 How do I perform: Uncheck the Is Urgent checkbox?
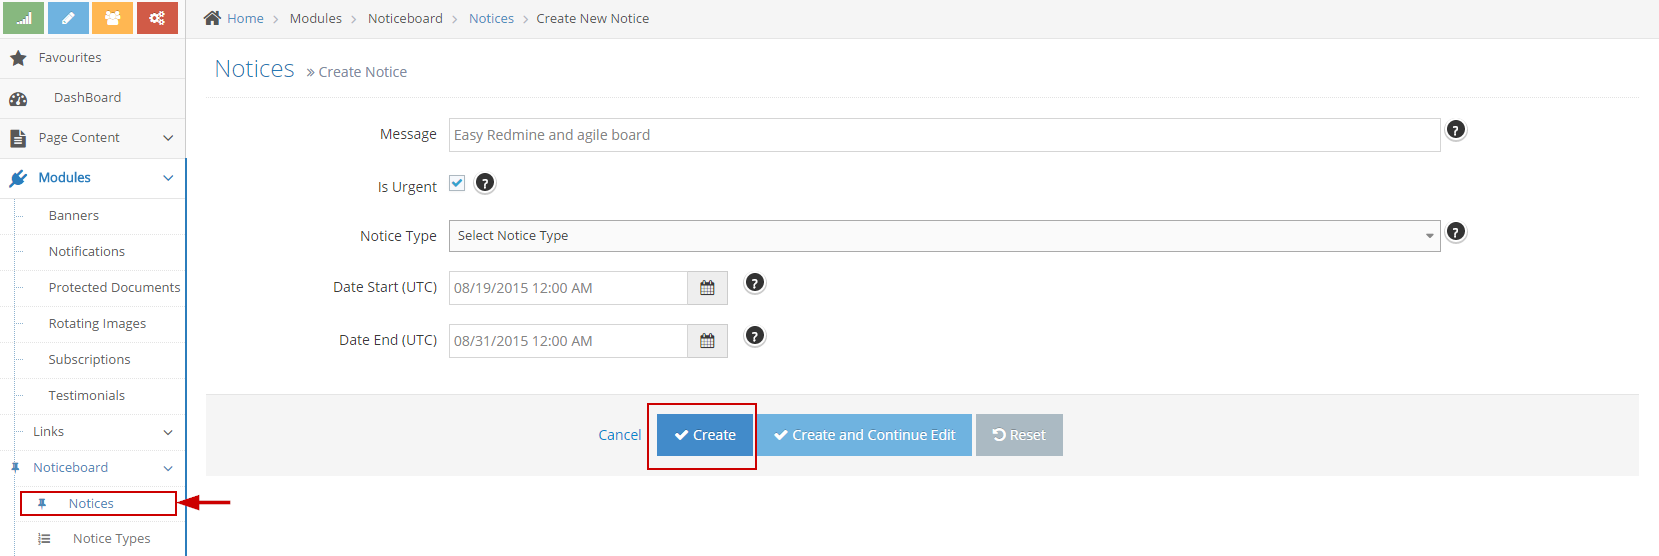click(457, 183)
